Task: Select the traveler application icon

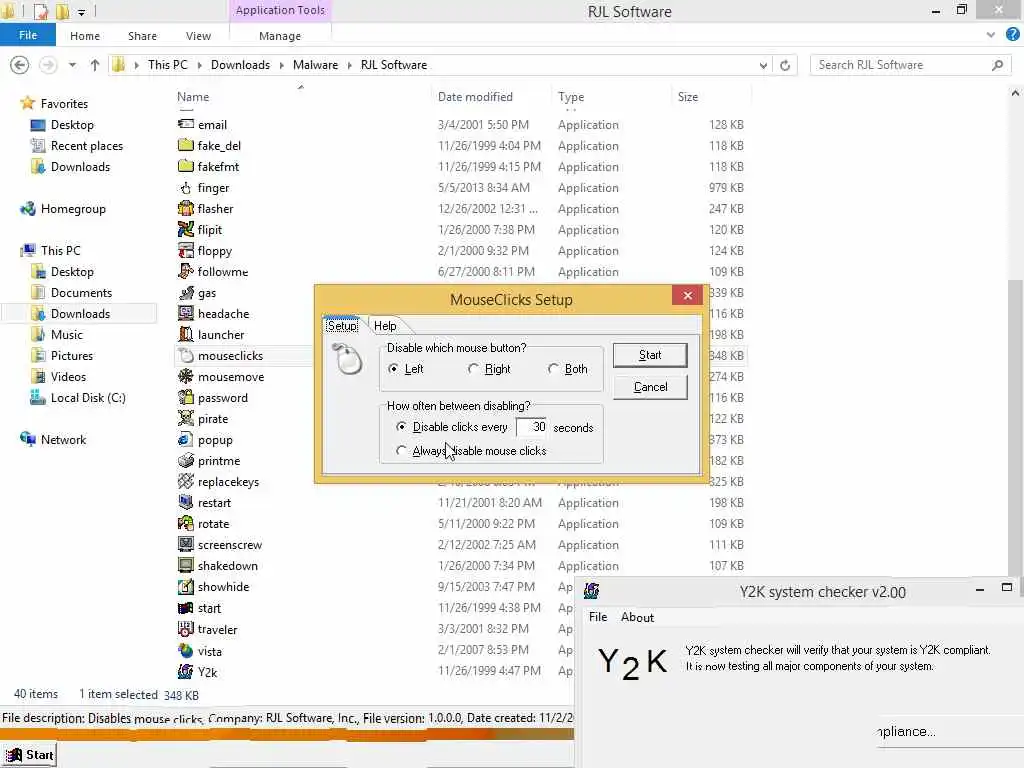Action: point(186,629)
